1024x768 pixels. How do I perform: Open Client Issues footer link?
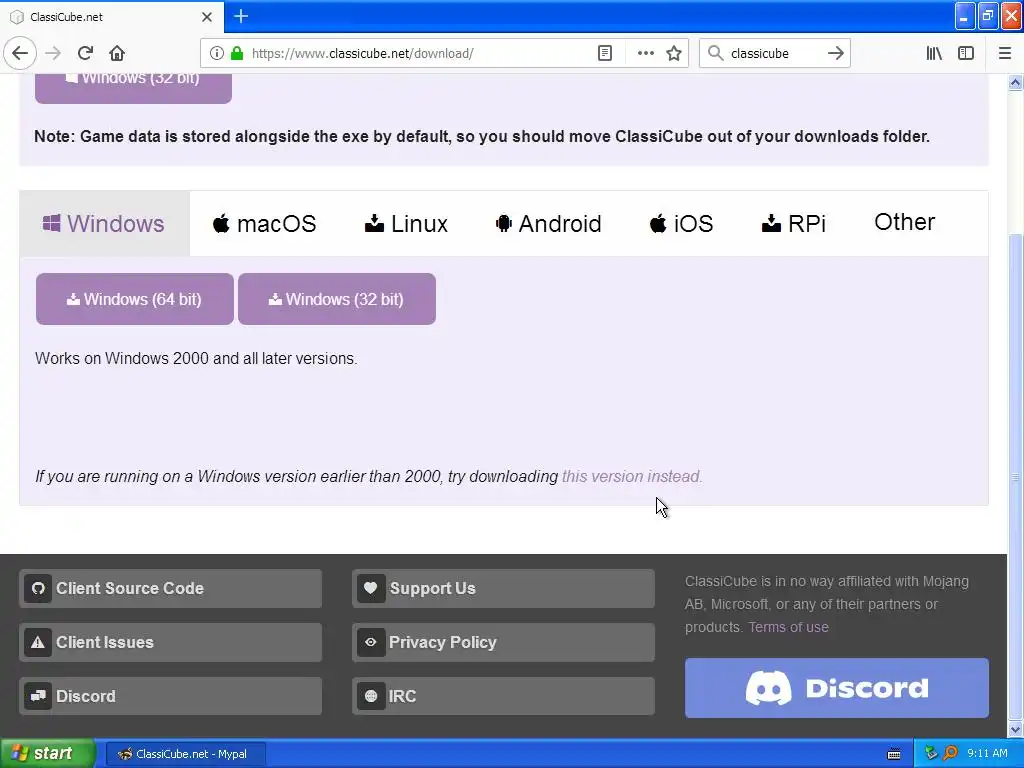(170, 643)
